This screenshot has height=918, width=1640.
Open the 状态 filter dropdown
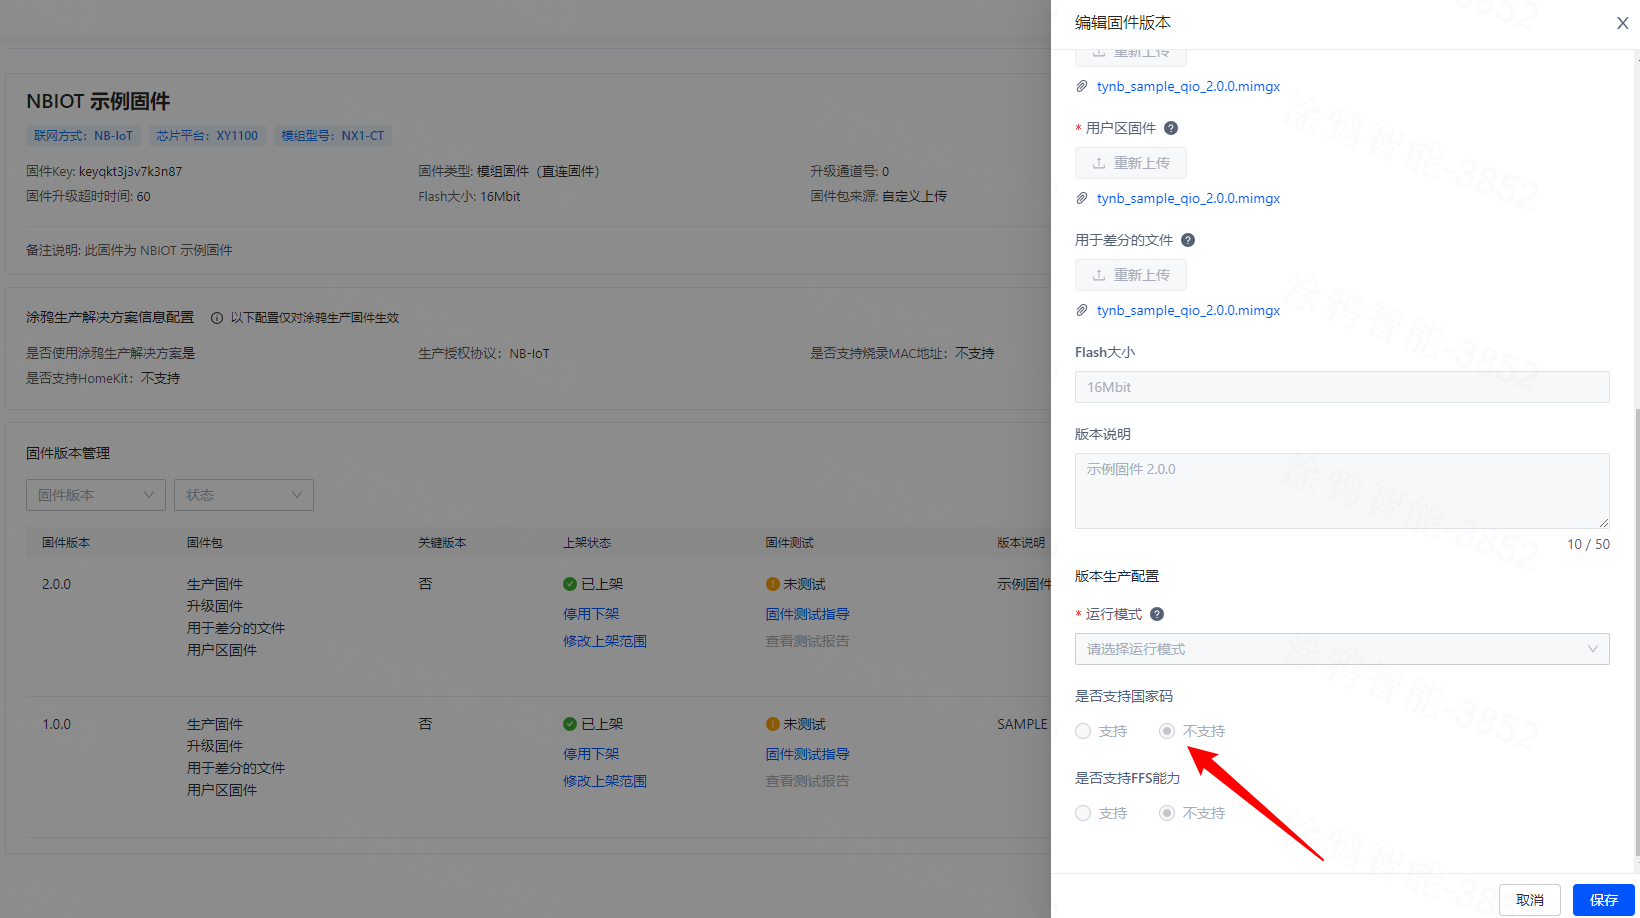click(x=244, y=495)
